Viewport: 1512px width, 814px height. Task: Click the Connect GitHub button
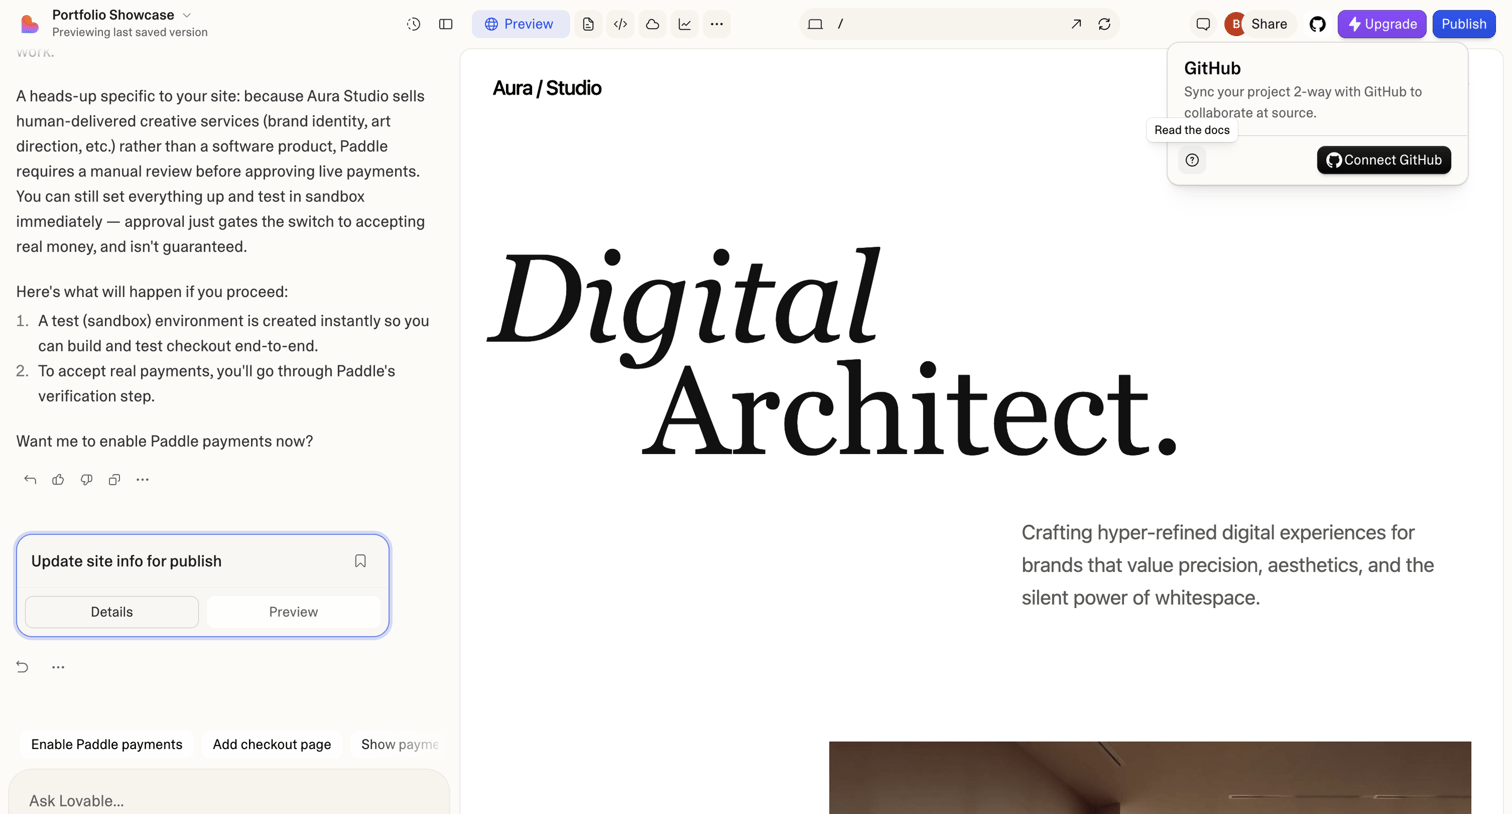pyautogui.click(x=1384, y=160)
